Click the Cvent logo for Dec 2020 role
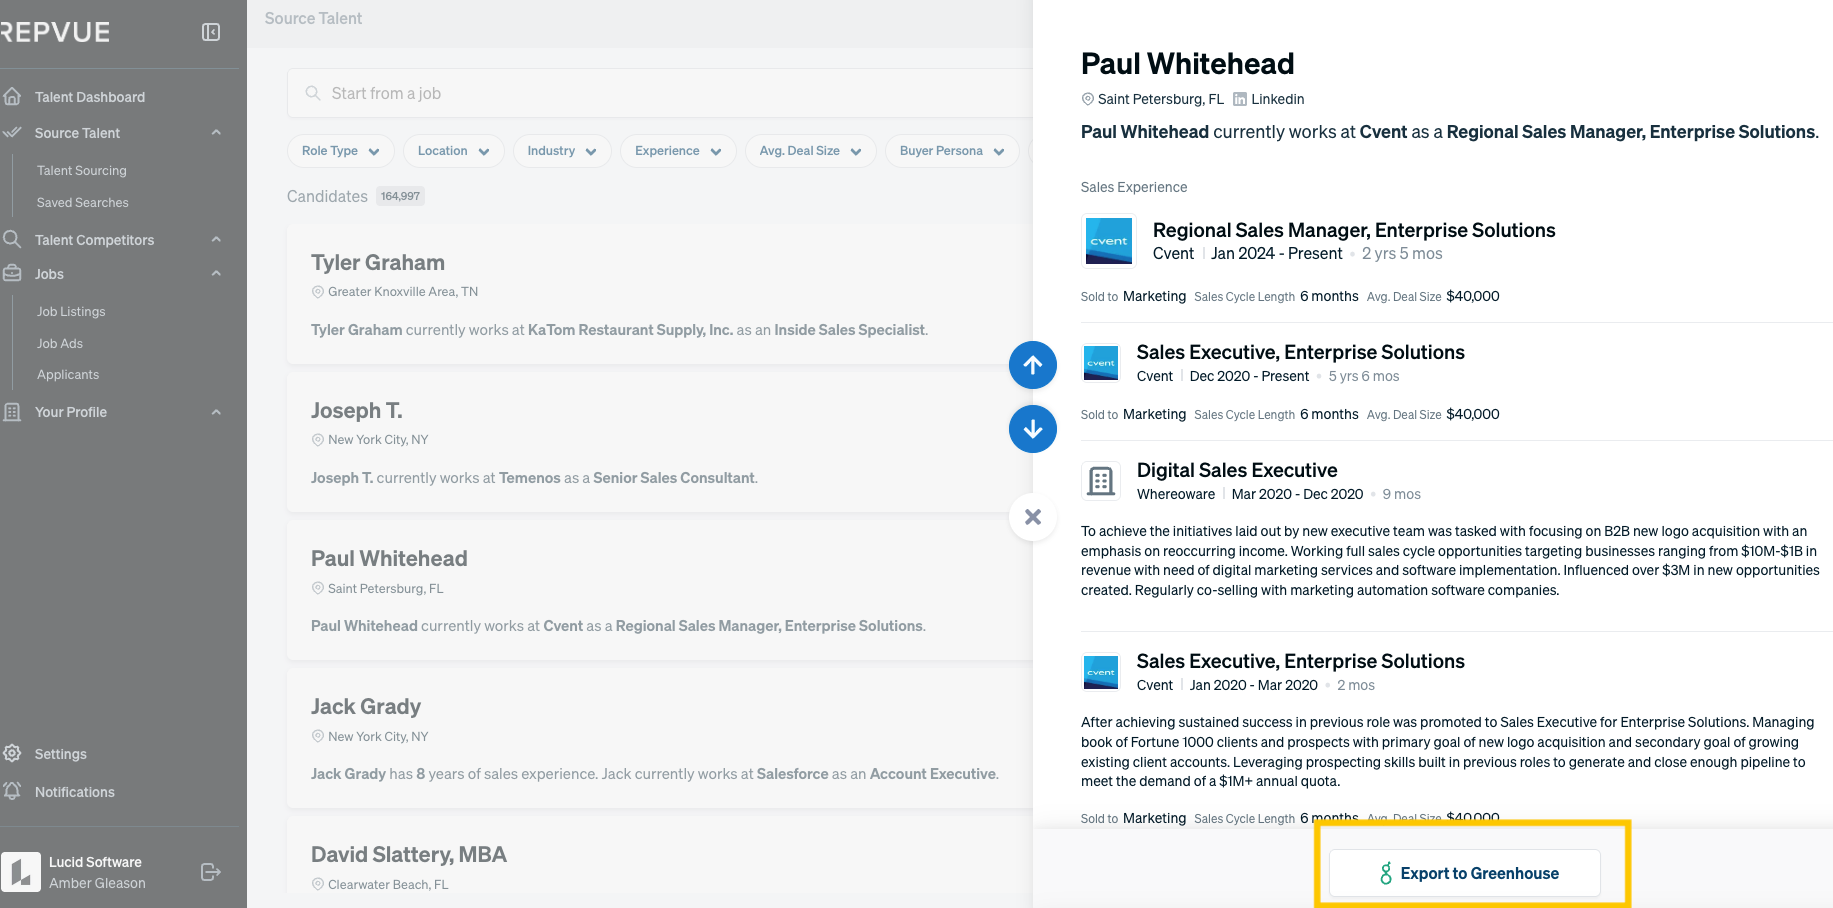This screenshot has height=908, width=1833. pos(1101,363)
